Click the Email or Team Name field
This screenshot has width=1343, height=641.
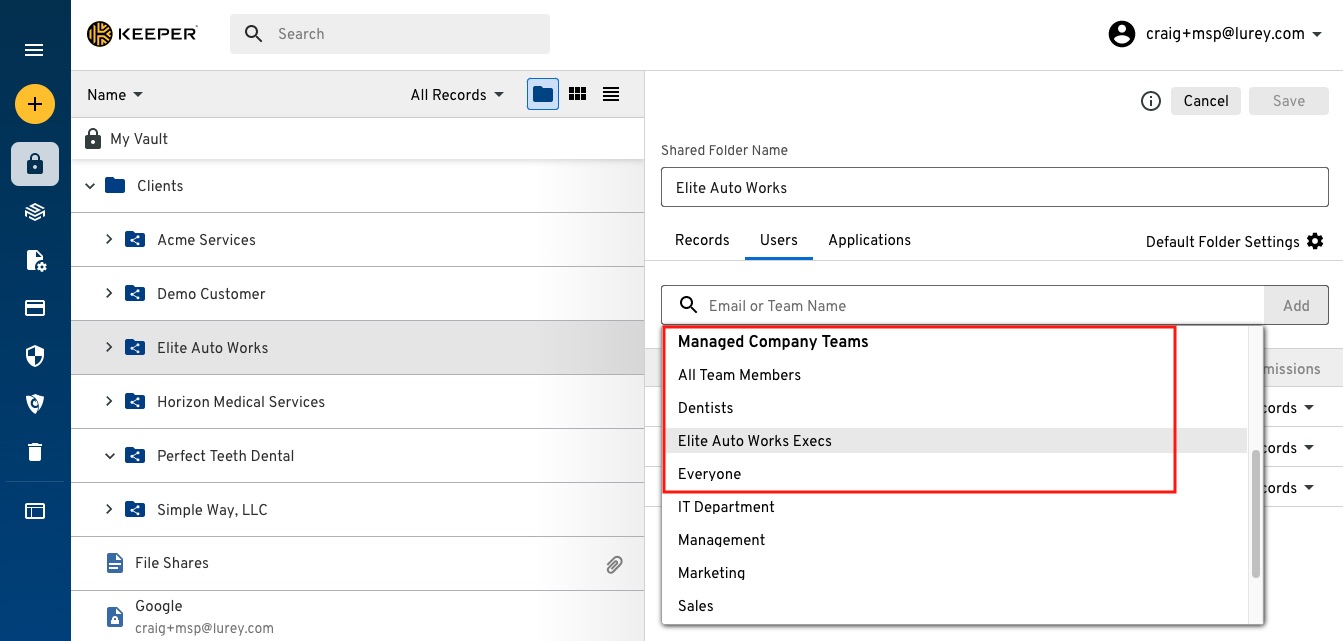[963, 306]
